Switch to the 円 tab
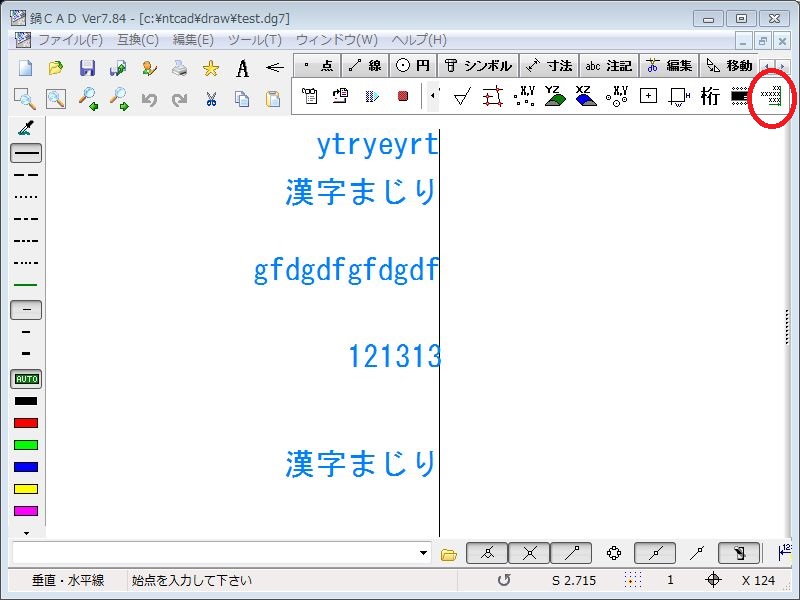This screenshot has width=800, height=600. click(x=413, y=66)
